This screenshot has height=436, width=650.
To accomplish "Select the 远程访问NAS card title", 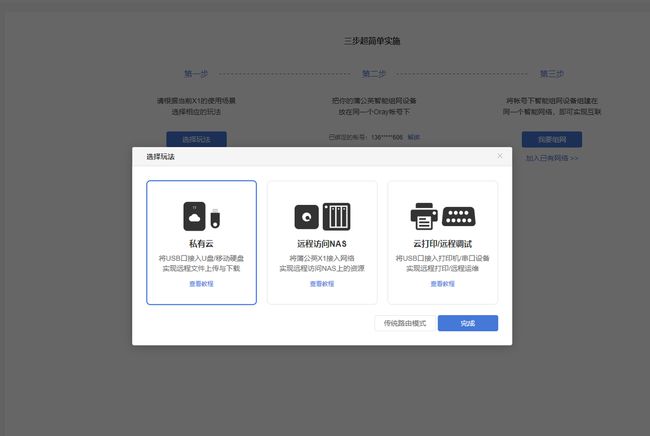I will pos(322,244).
